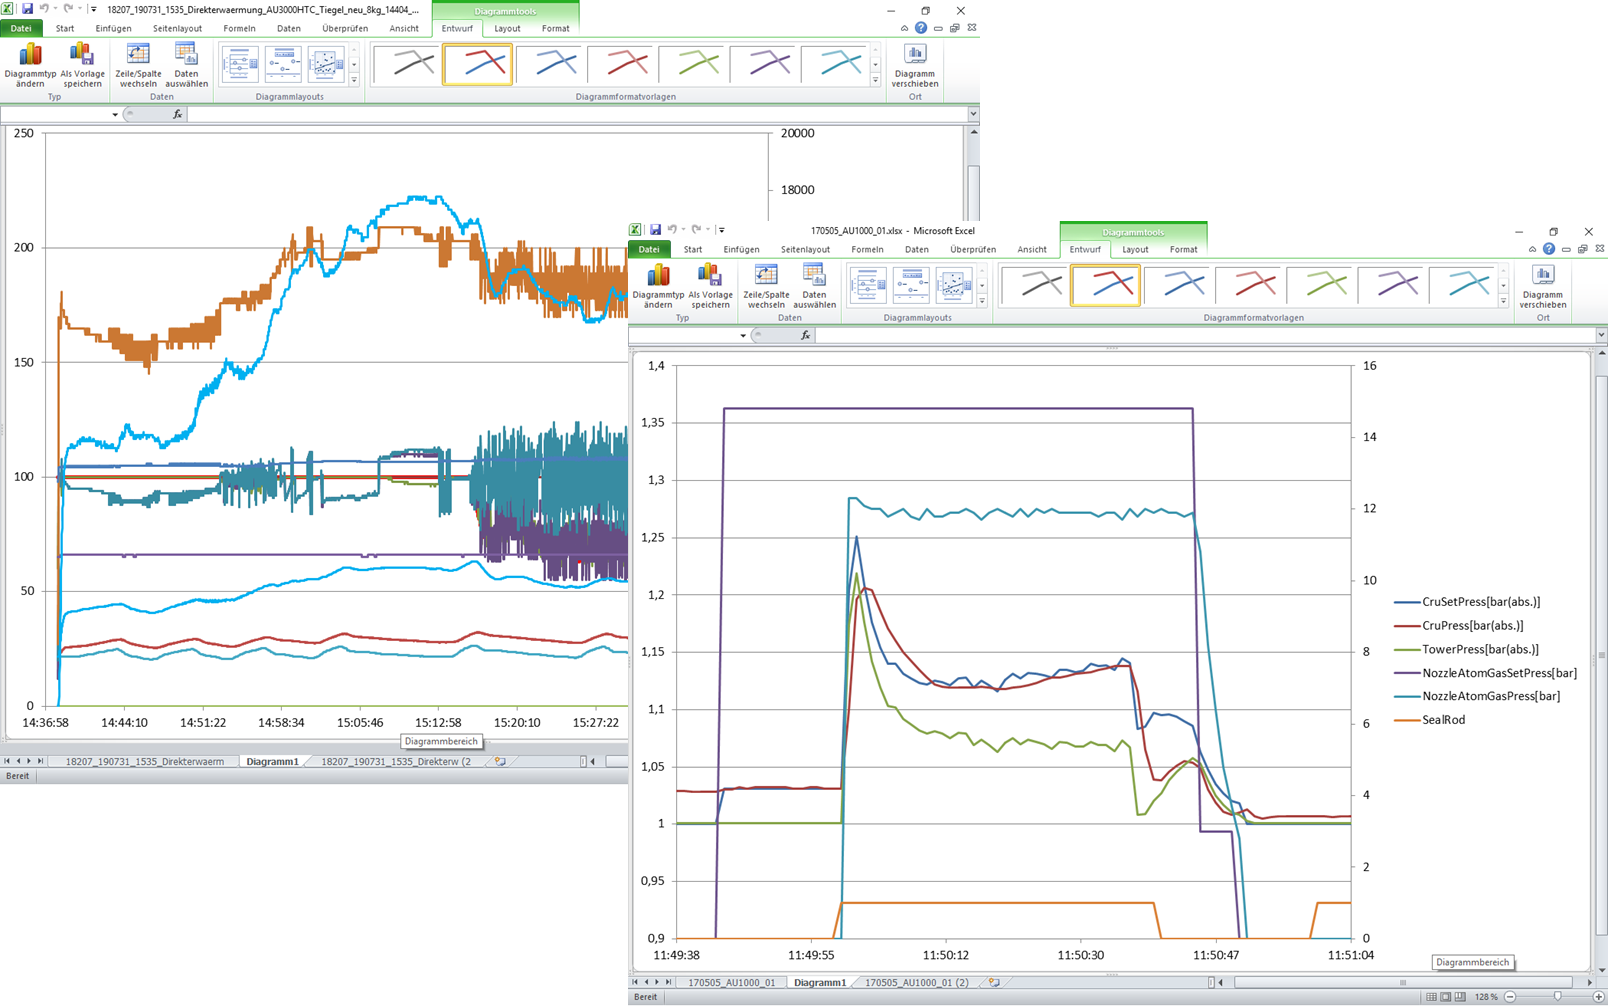Open the Einfügen tab in the 18207 workbook

[x=113, y=29]
